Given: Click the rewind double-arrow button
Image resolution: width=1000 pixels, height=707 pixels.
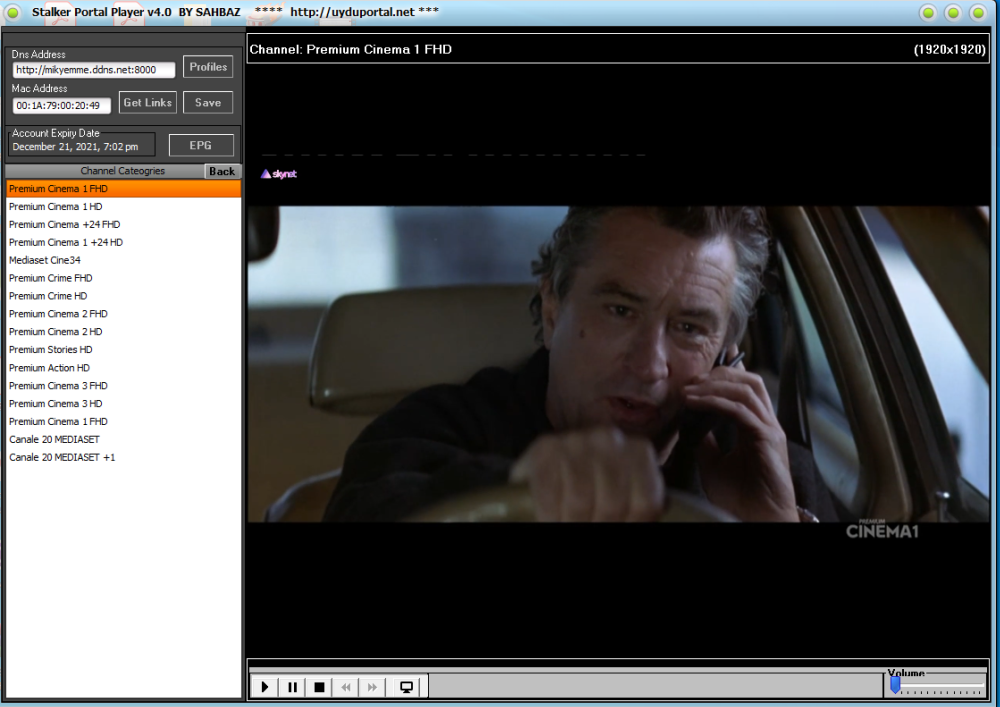Looking at the screenshot, I should click(x=346, y=687).
